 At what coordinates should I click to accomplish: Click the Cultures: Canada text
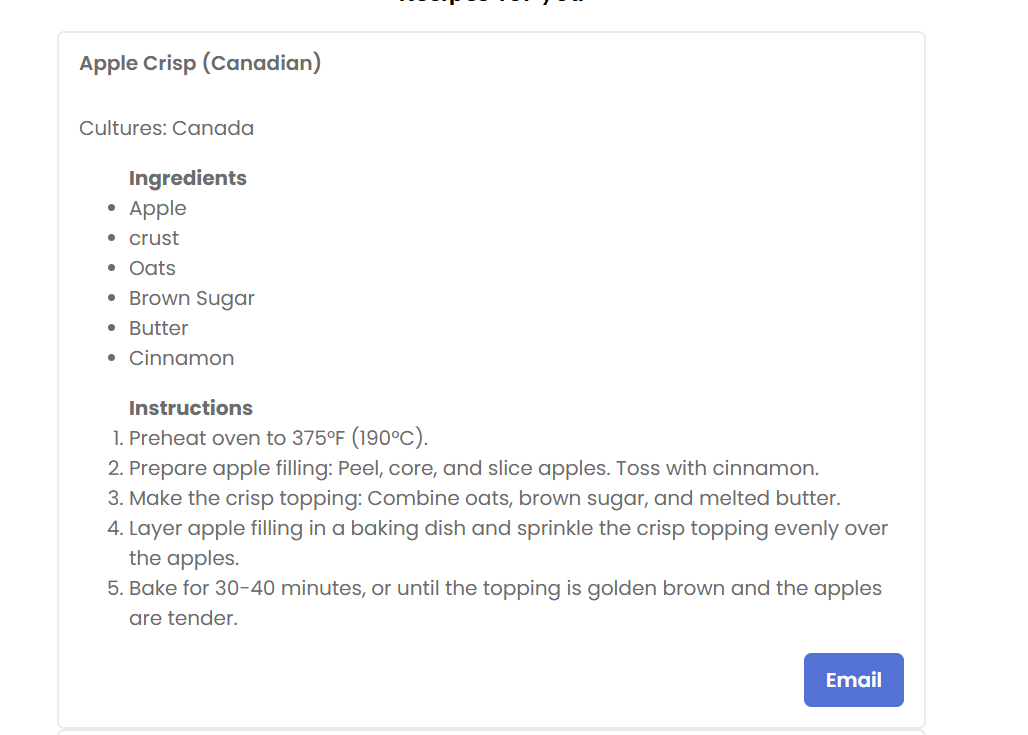tap(167, 128)
